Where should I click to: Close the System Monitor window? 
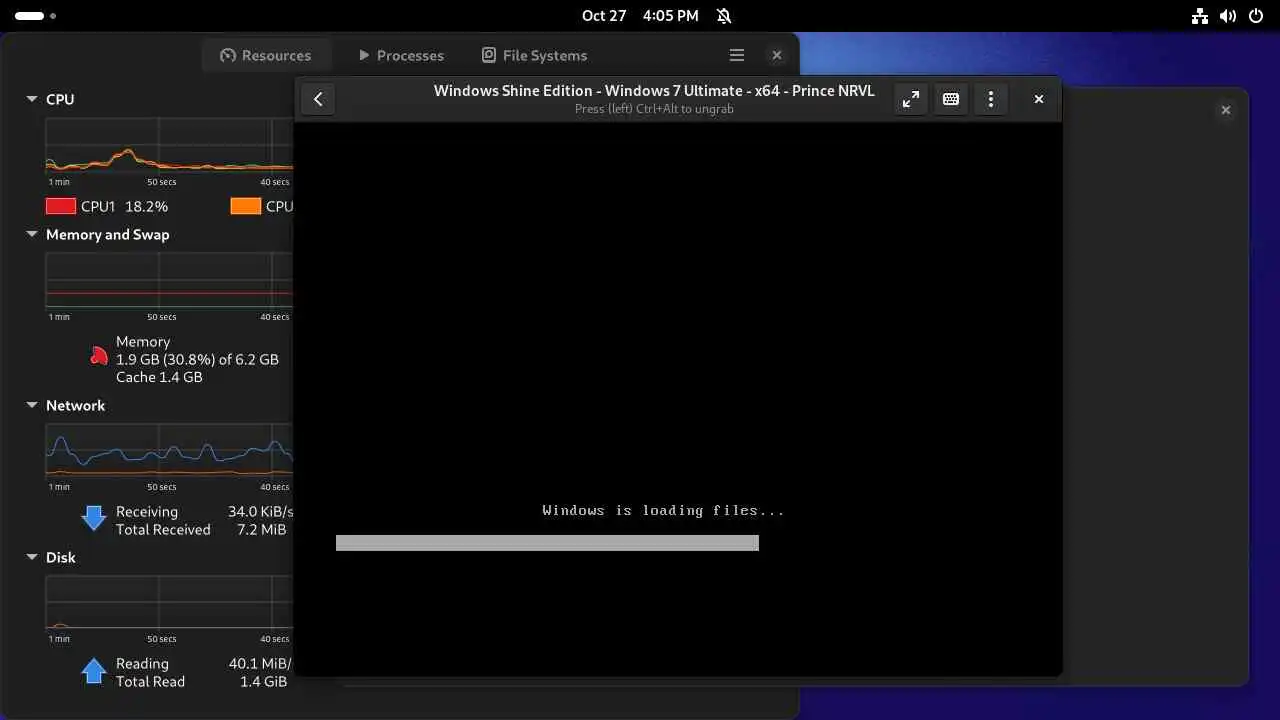[x=777, y=55]
